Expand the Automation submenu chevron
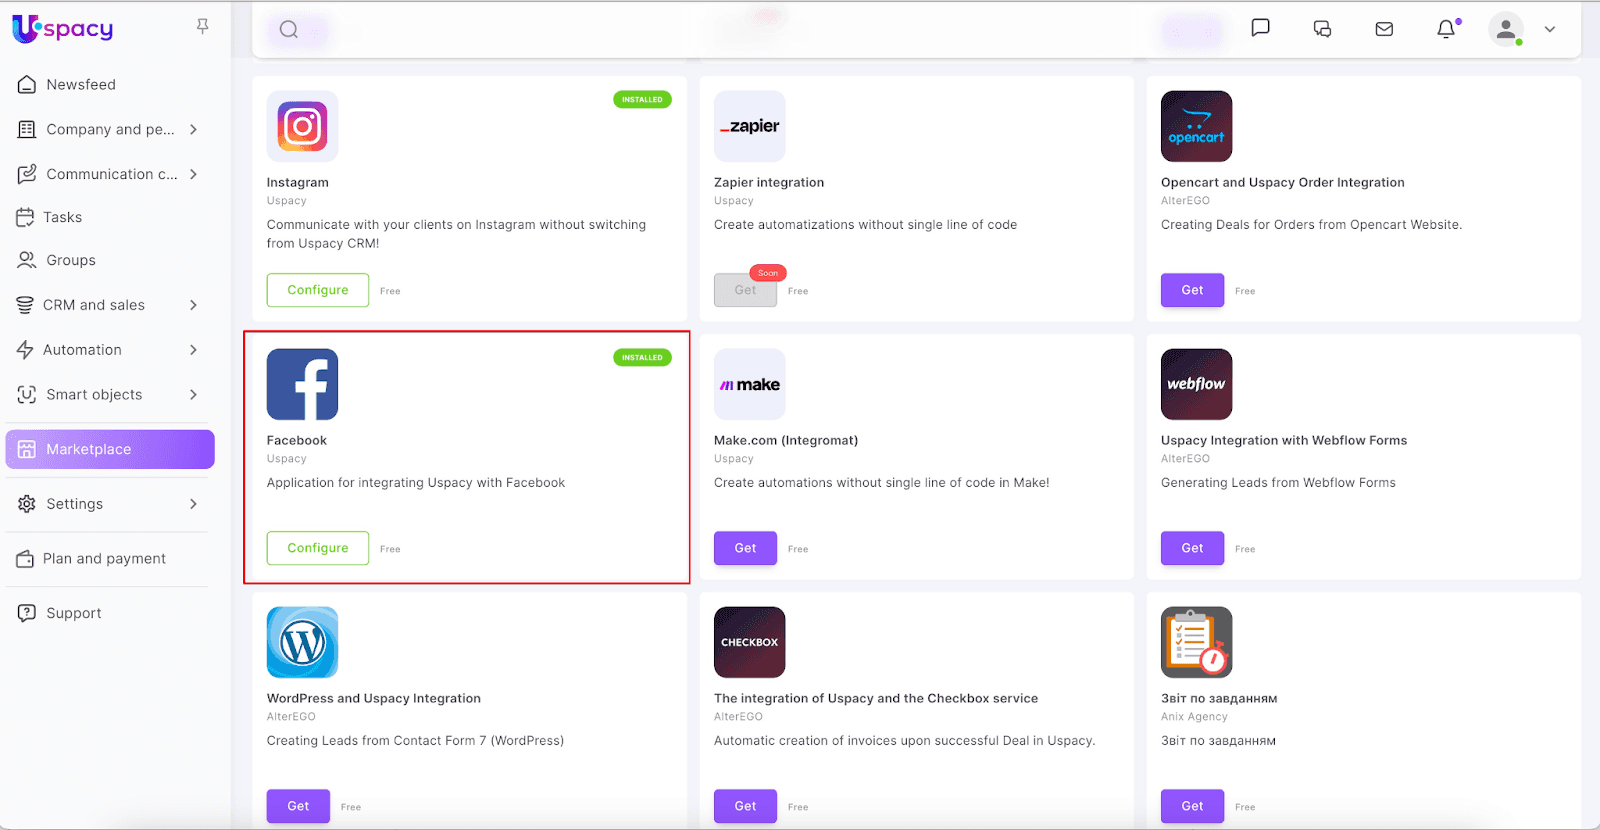1600x830 pixels. pyautogui.click(x=193, y=350)
